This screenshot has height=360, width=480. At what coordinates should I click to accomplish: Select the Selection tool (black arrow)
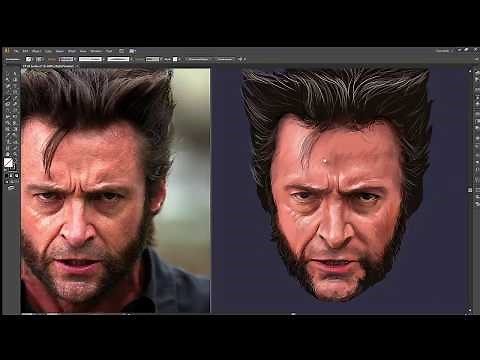point(7,74)
